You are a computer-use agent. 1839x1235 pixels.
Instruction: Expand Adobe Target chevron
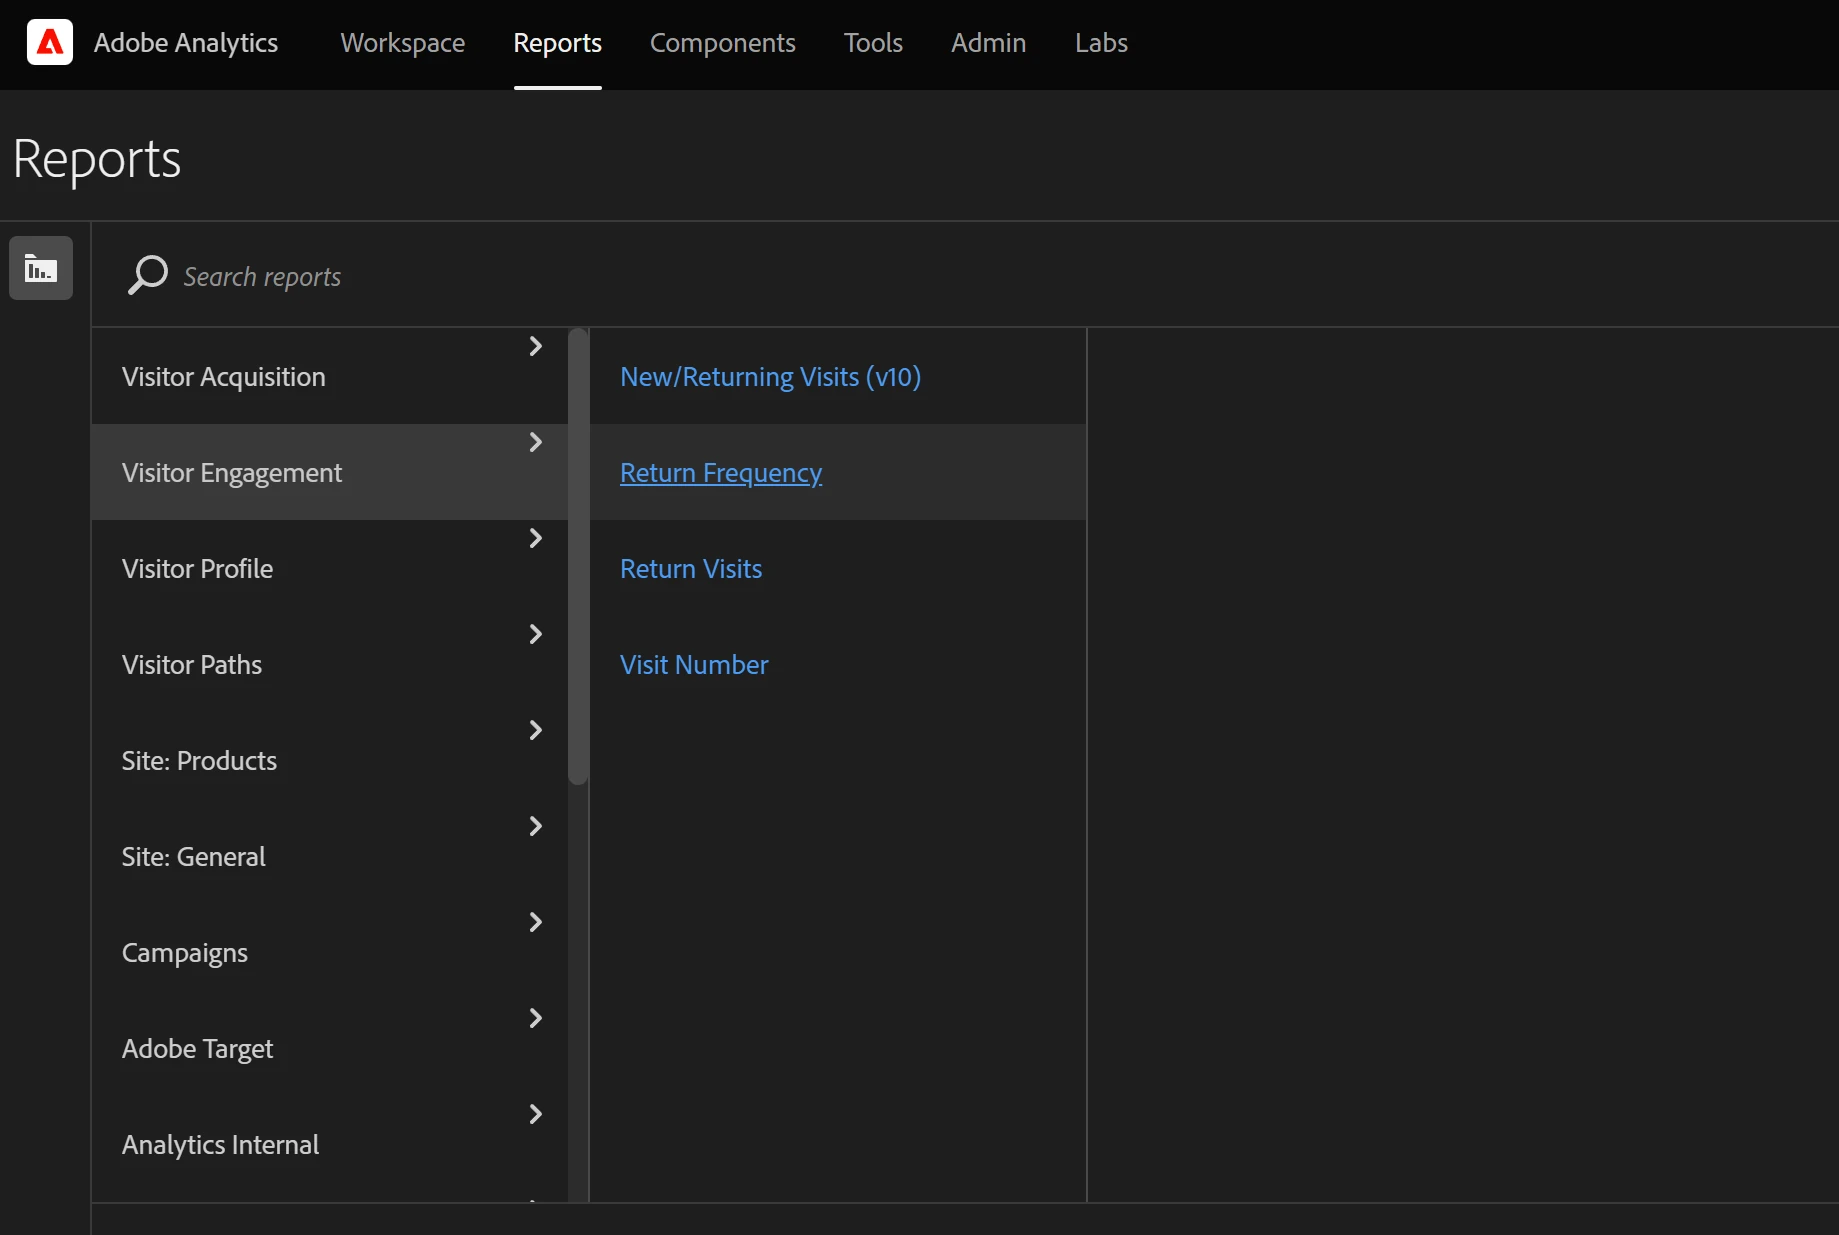click(x=536, y=1018)
